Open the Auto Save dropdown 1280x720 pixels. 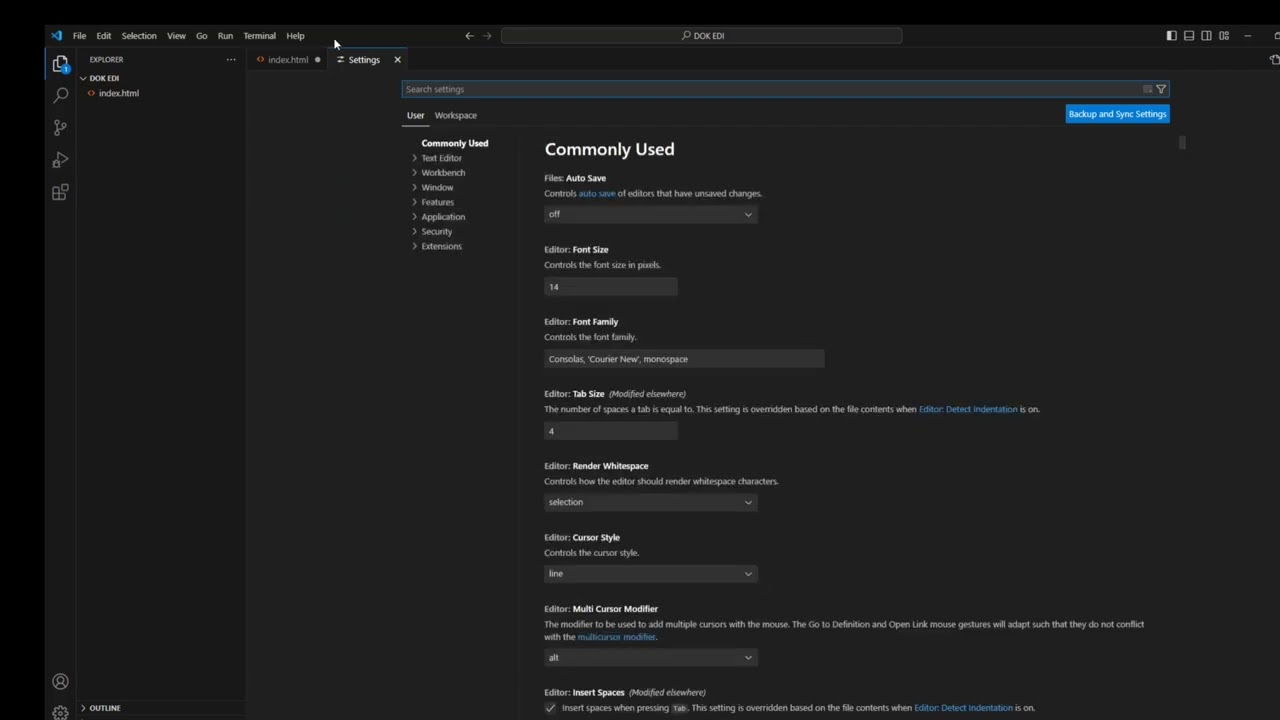click(x=650, y=214)
